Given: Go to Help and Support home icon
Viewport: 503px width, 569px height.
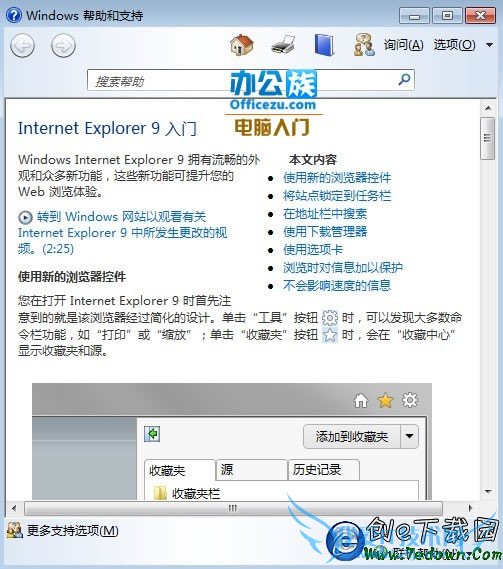Looking at the screenshot, I should click(242, 45).
